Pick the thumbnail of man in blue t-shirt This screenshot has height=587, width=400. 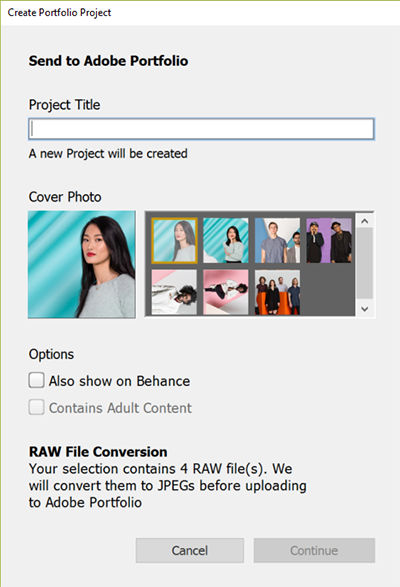coord(277,240)
